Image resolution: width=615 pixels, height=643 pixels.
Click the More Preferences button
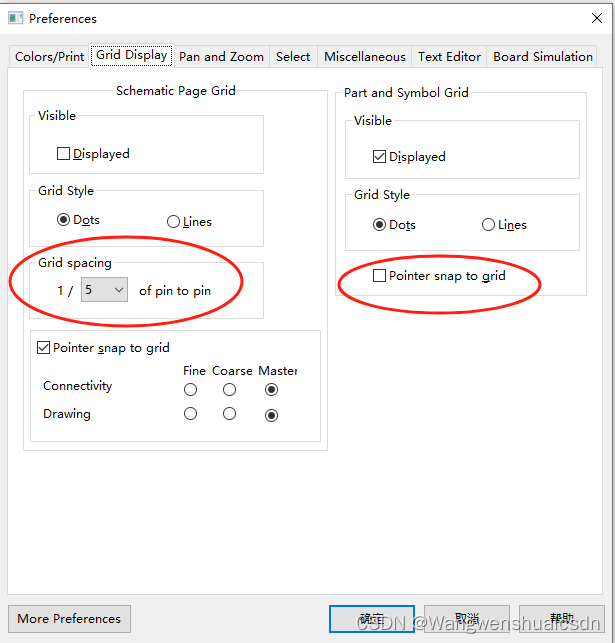tap(69, 619)
